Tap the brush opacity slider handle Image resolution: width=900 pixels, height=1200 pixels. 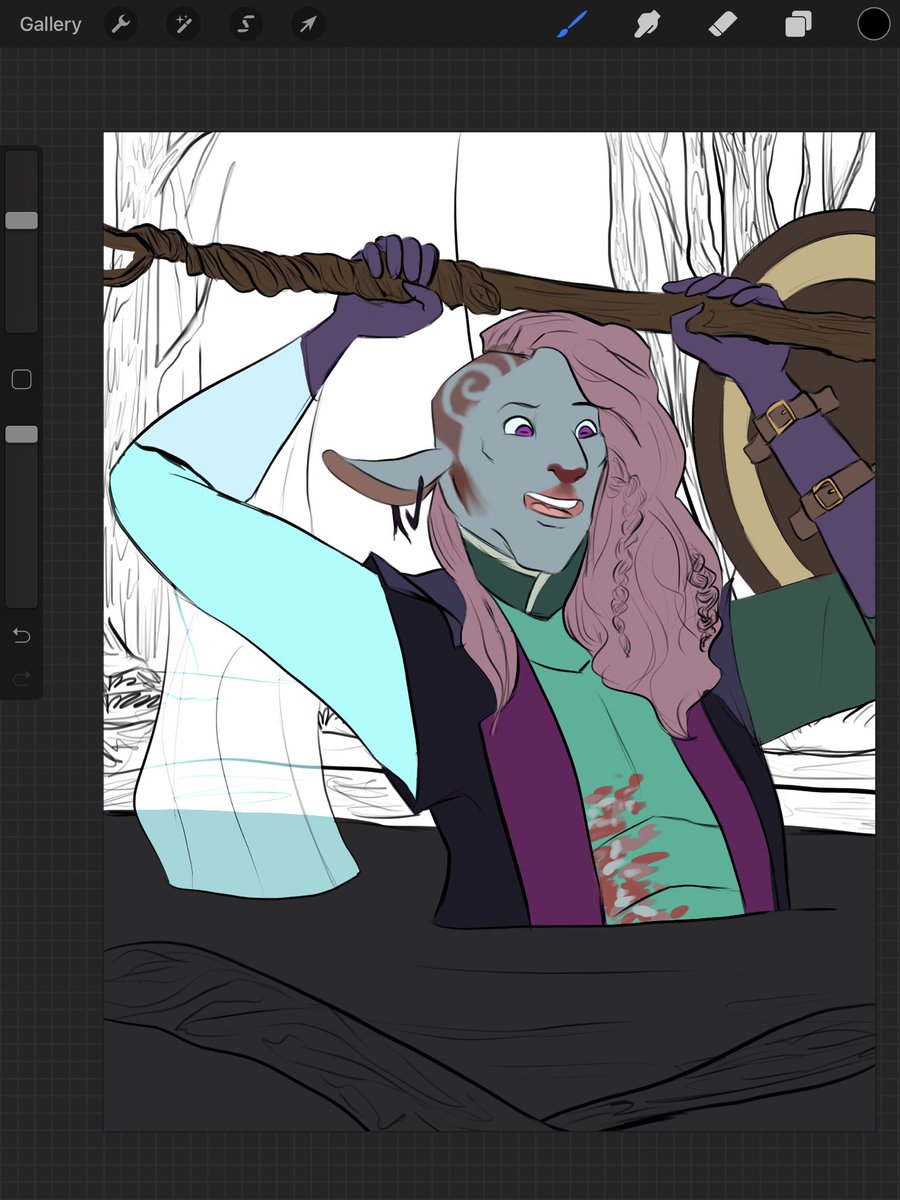(21, 434)
